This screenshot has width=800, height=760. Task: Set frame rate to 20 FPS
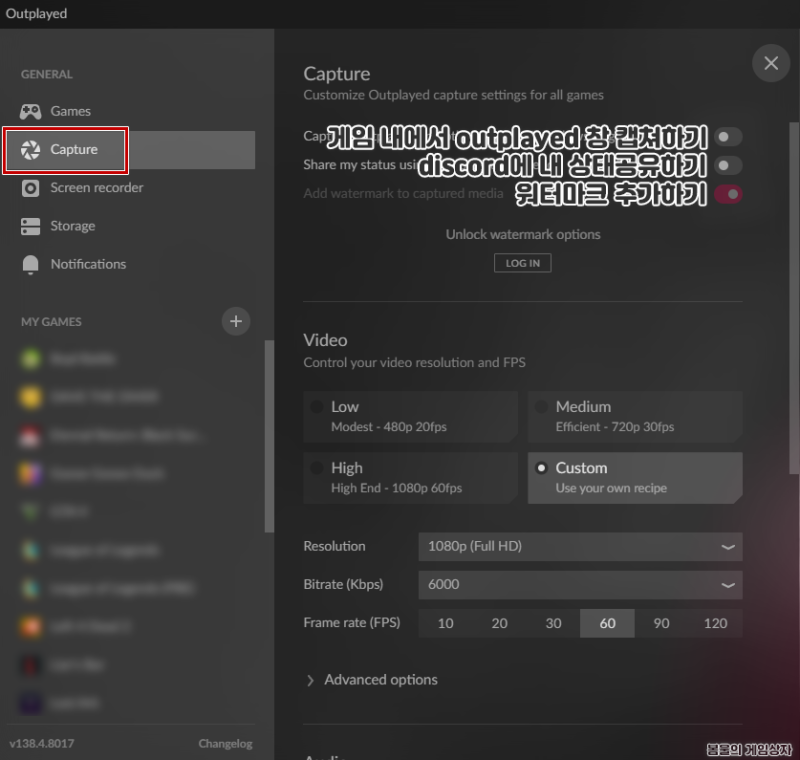[499, 623]
